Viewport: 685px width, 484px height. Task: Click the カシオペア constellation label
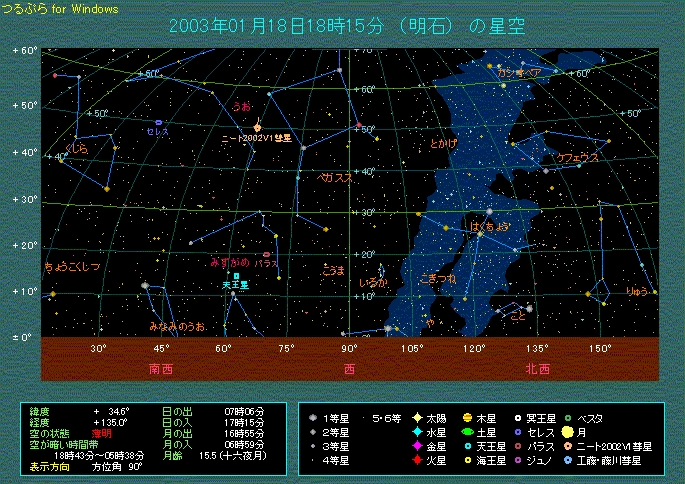(519, 73)
